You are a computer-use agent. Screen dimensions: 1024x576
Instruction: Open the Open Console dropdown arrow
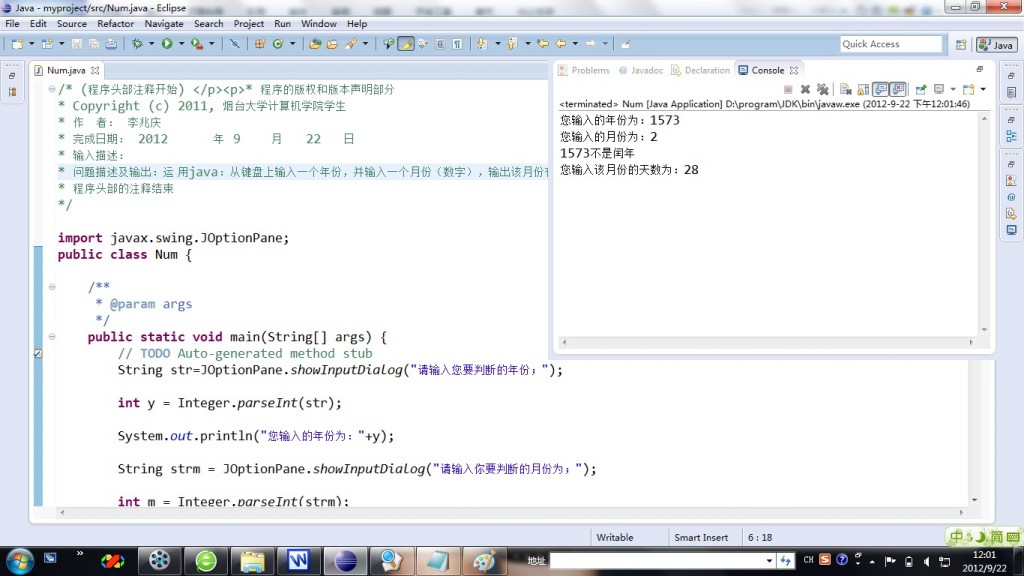tap(983, 89)
